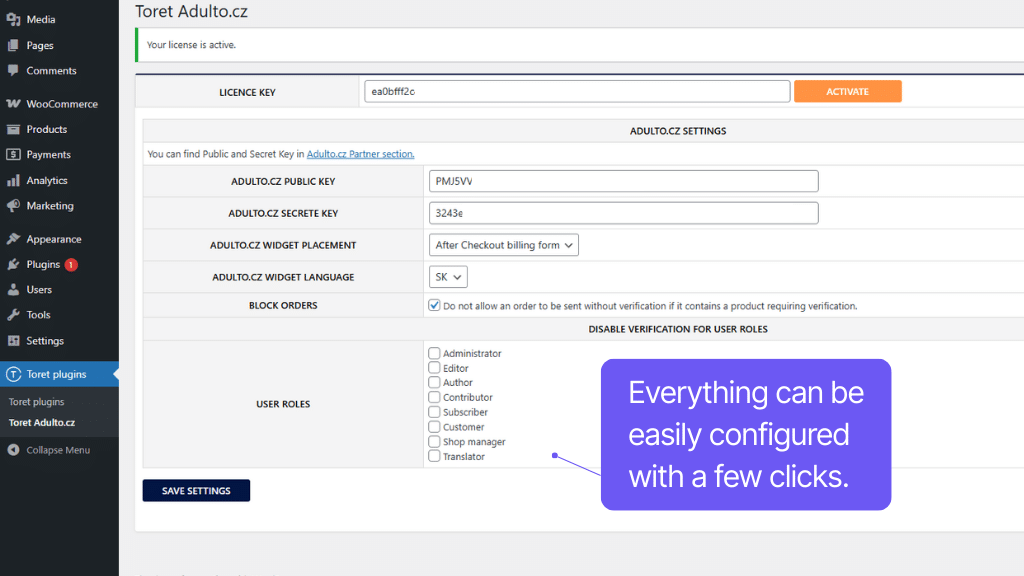Click the Pages sidebar icon
The image size is (1024, 576).
pyautogui.click(x=13, y=45)
